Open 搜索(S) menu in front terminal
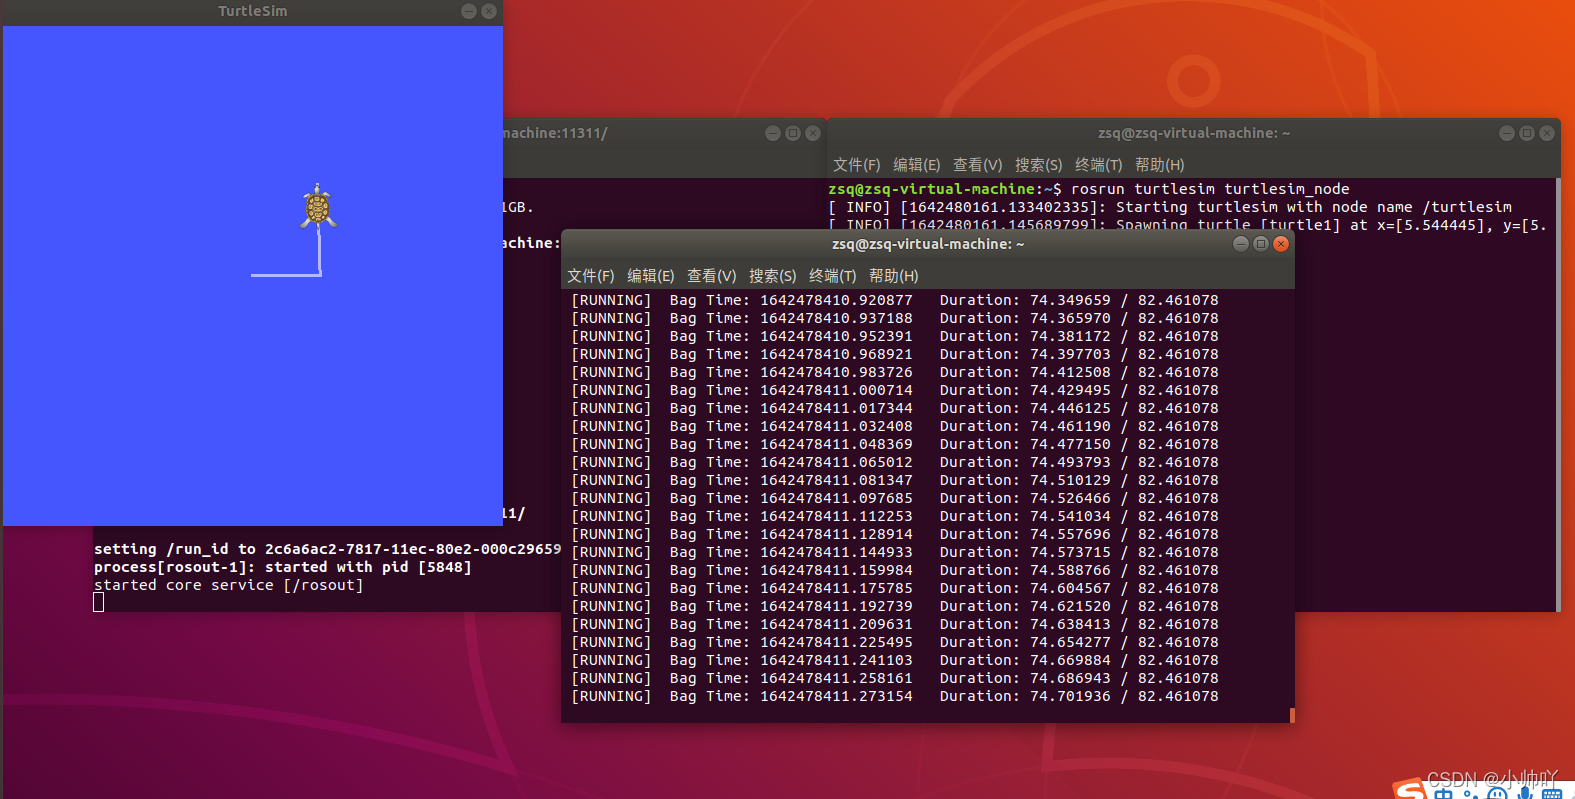This screenshot has height=799, width=1575. coord(772,276)
